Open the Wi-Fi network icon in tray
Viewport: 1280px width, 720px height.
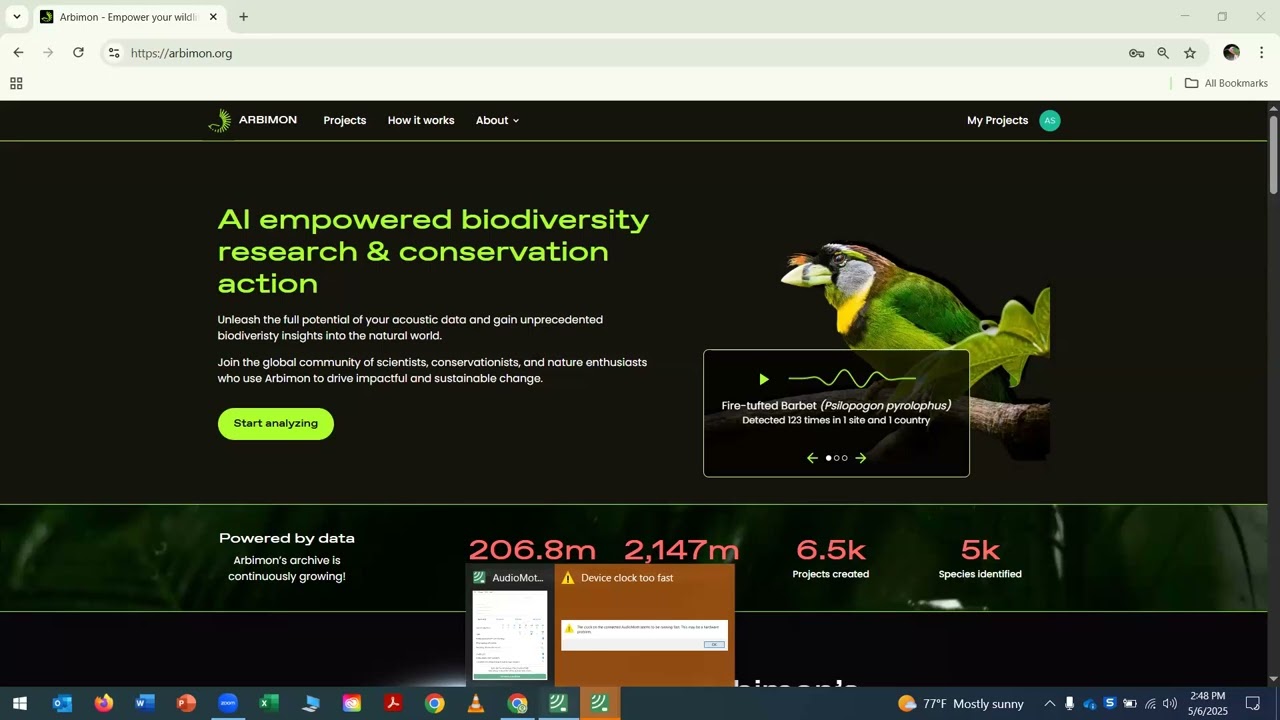tap(1150, 704)
